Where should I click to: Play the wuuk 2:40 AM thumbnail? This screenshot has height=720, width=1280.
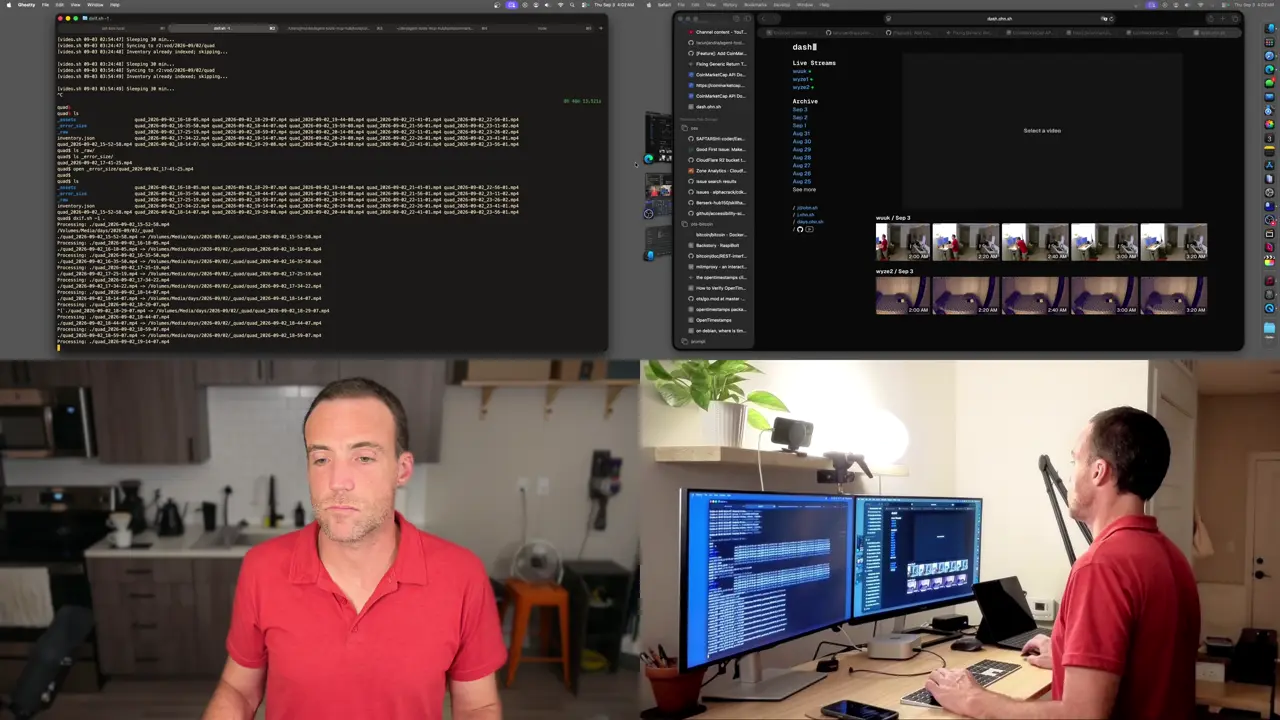[x=1035, y=242]
